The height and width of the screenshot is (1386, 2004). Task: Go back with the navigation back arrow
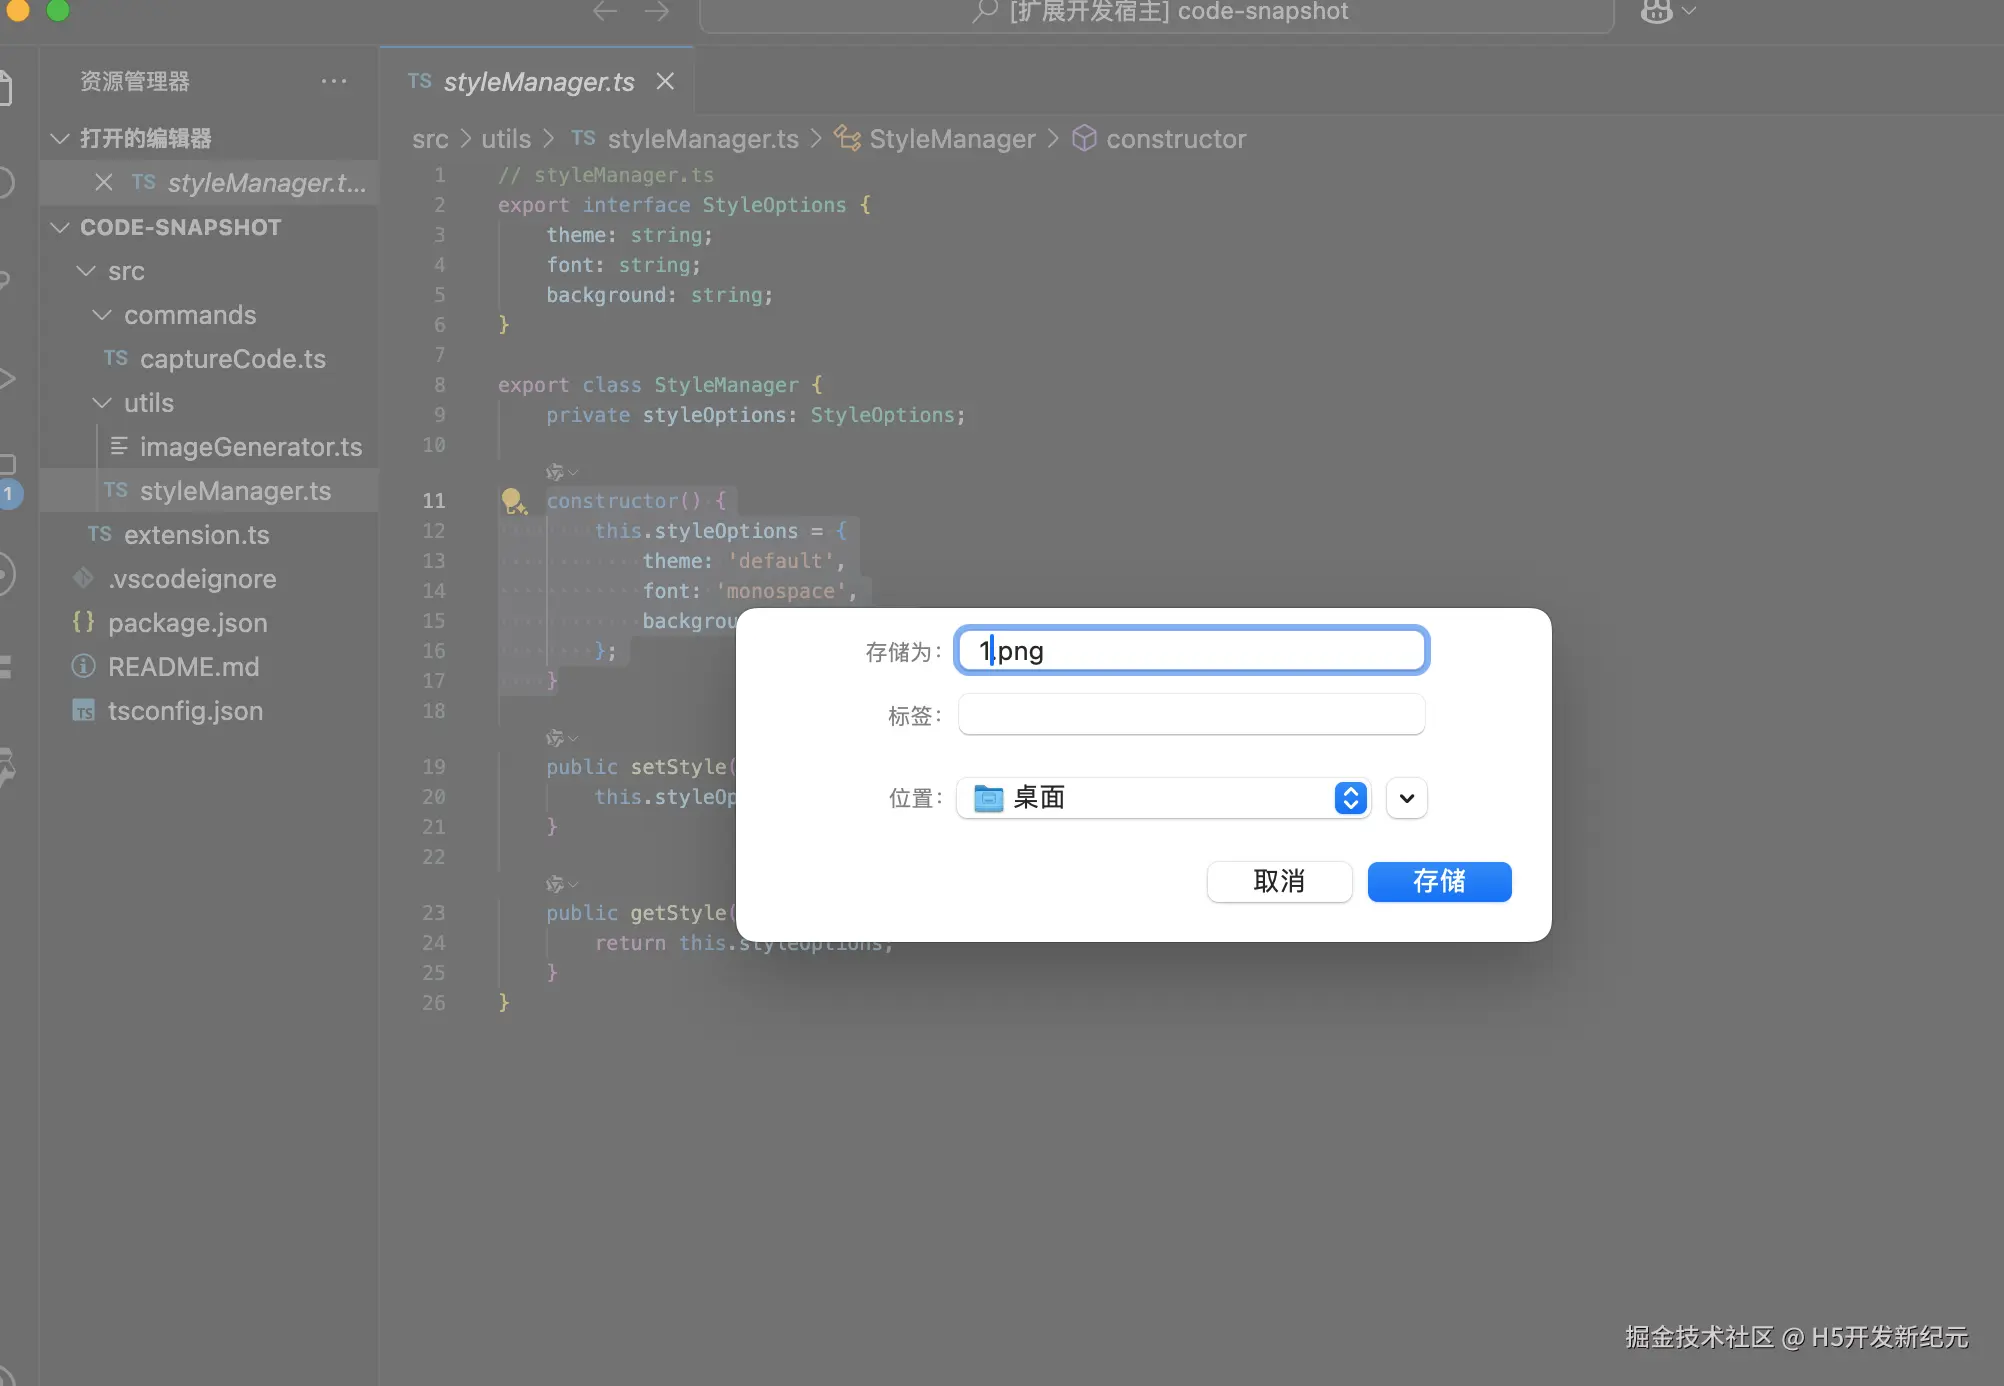click(x=605, y=11)
